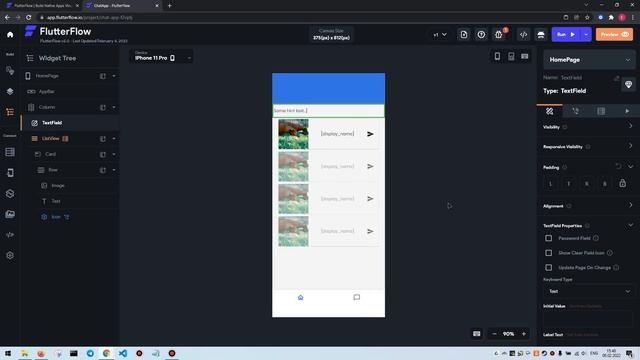Zoom in the canvas with plus
The height and width of the screenshot is (360, 640).
pyautogui.click(x=524, y=334)
